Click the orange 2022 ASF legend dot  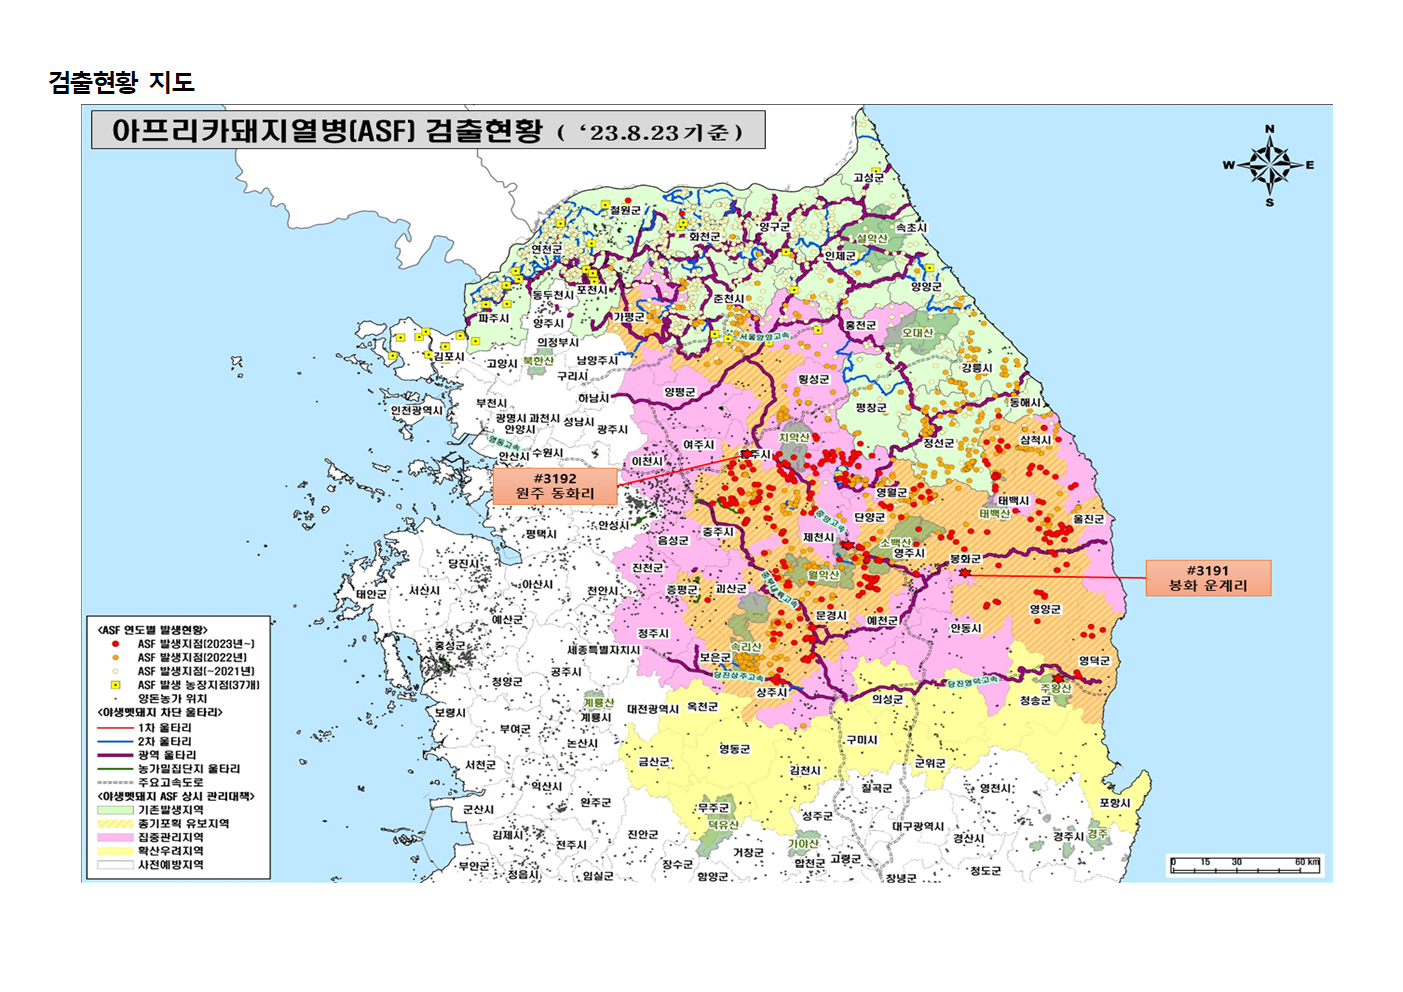pos(115,658)
